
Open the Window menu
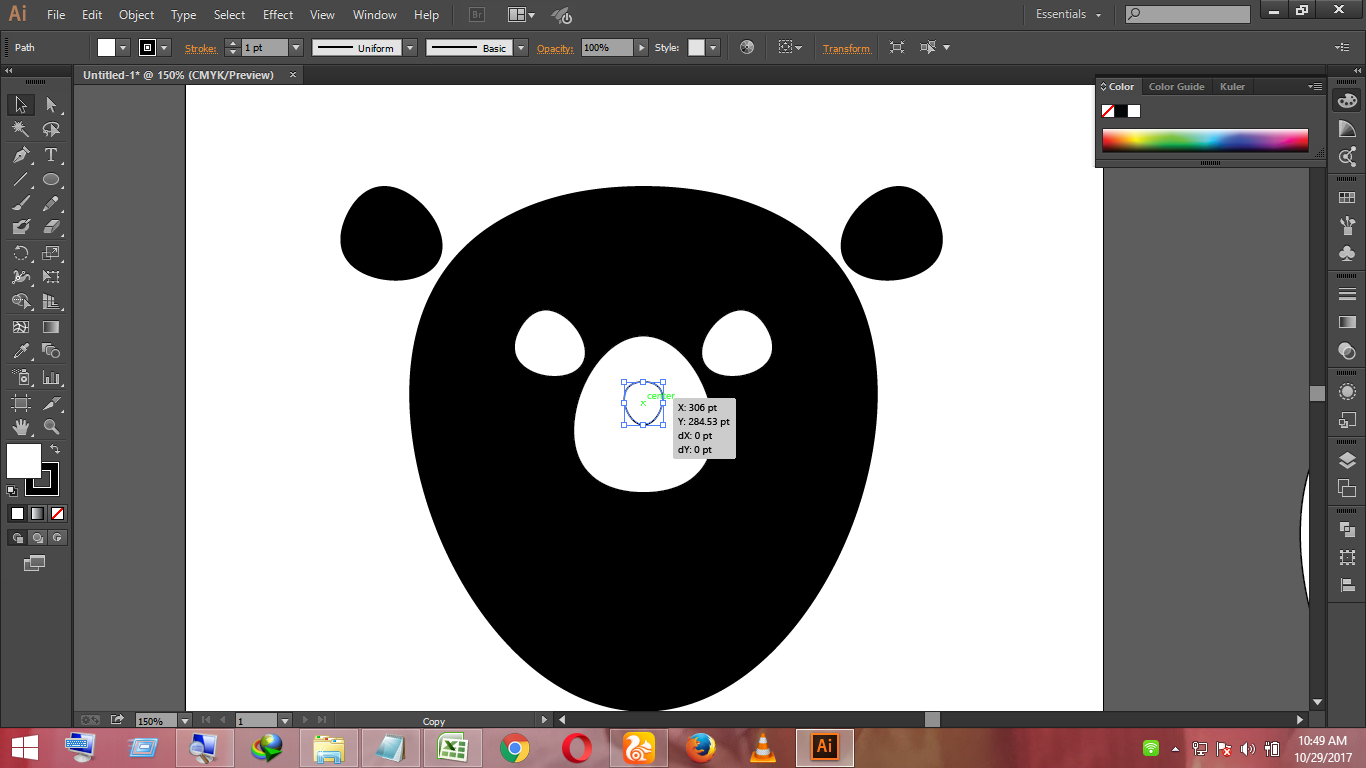click(375, 15)
